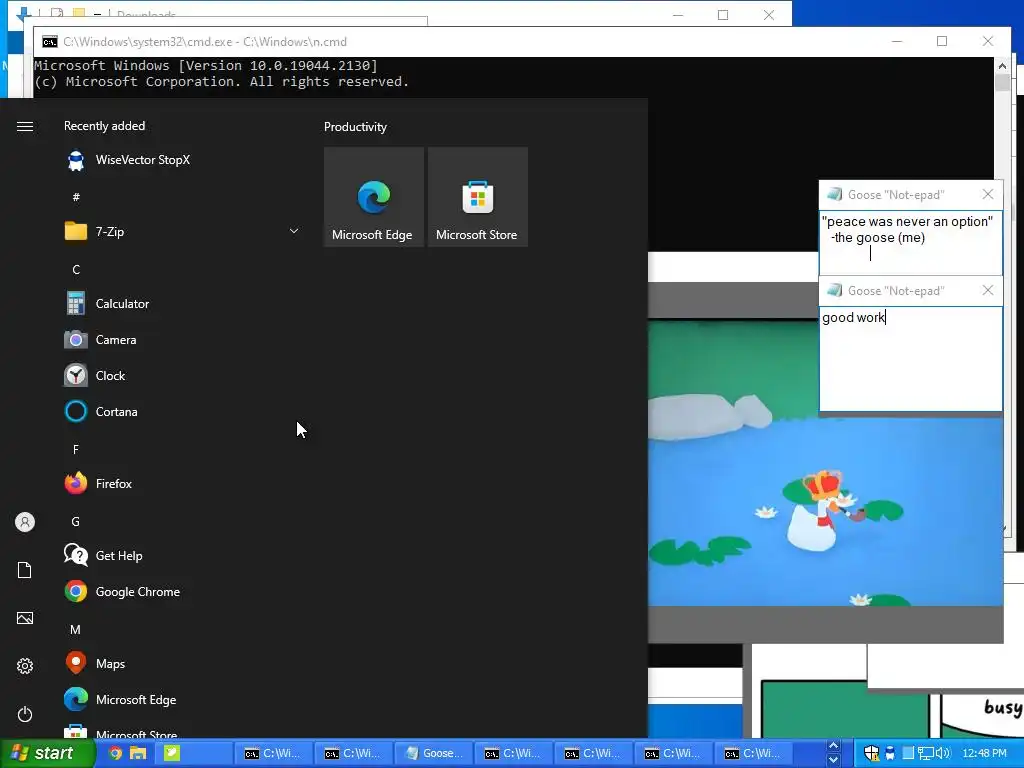Click the Microsoft Store Productivity tile
The height and width of the screenshot is (768, 1024).
pos(477,197)
